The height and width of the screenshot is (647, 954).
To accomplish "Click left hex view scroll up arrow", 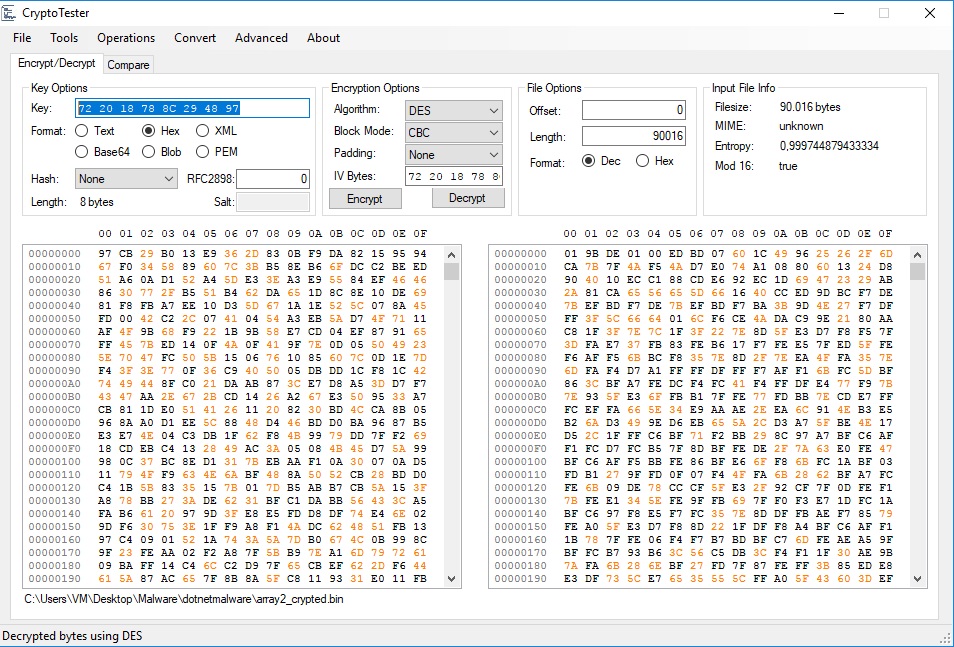I will [451, 254].
